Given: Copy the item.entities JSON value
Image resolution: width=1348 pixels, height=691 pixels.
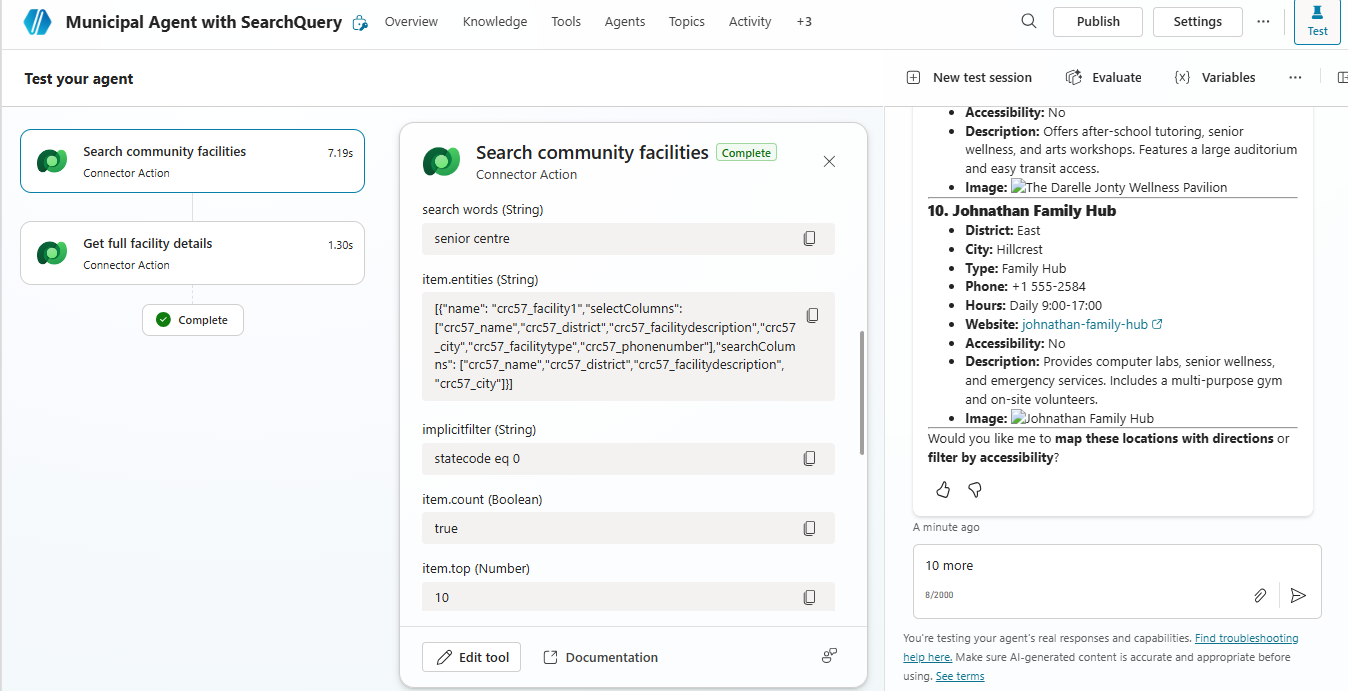Looking at the screenshot, I should tap(812, 316).
